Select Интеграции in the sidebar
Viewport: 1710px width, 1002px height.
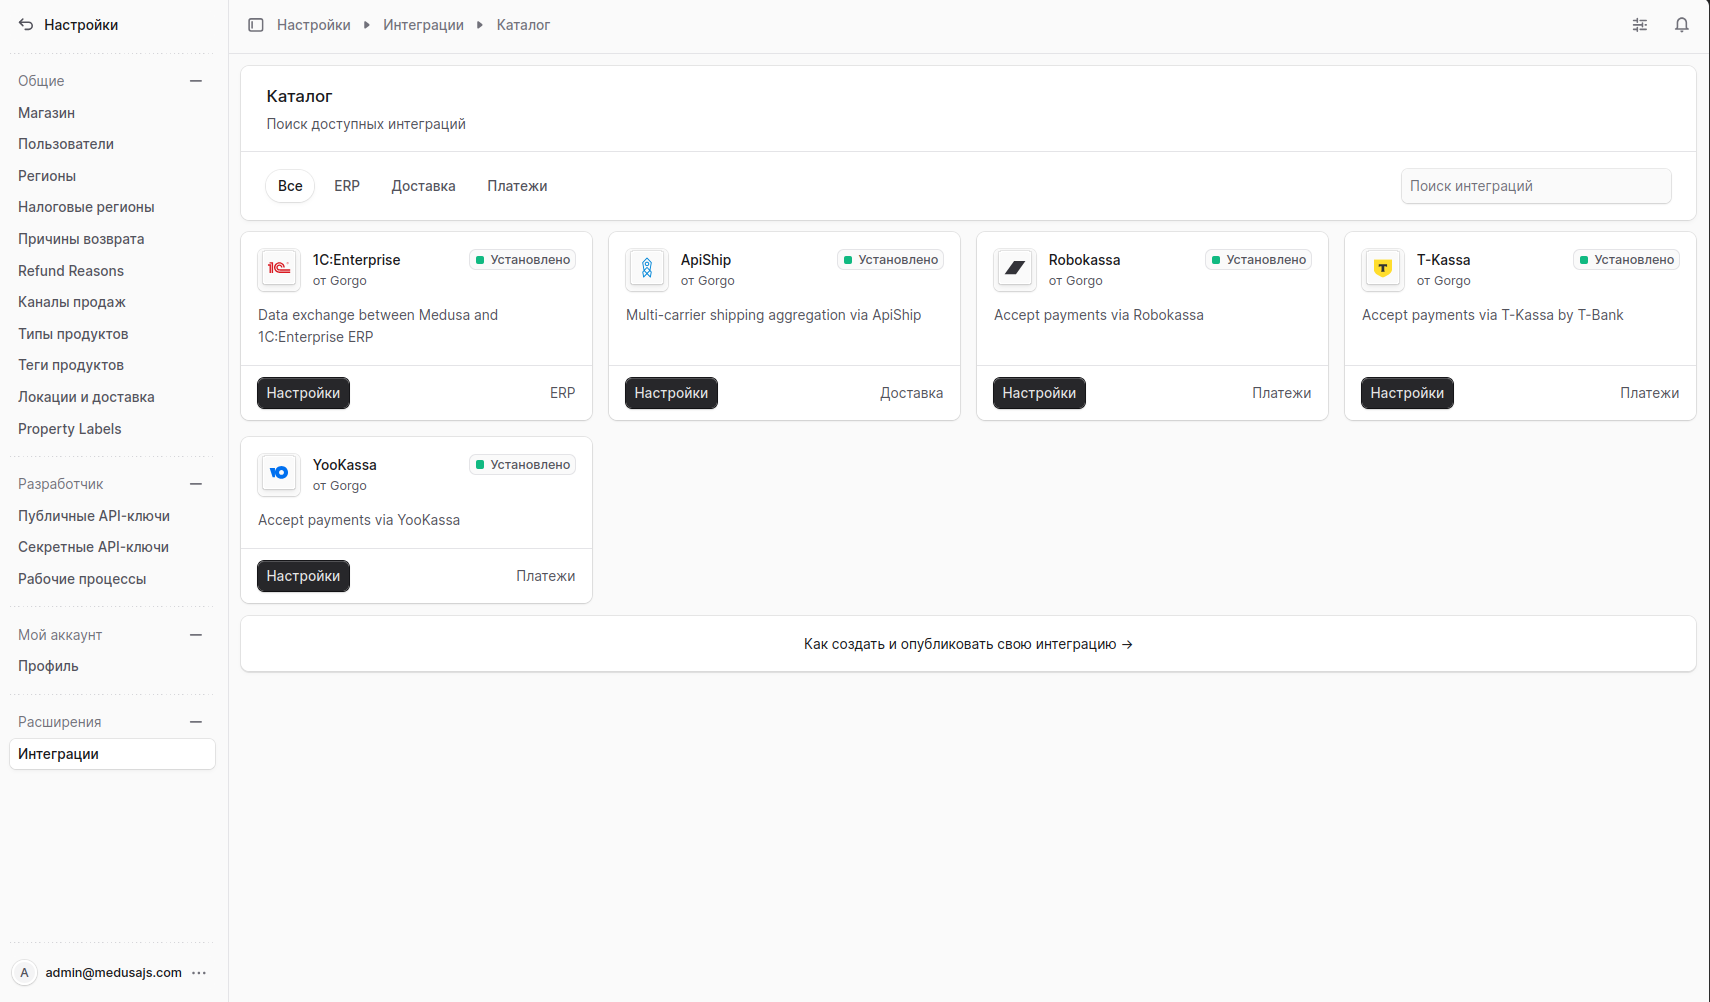(x=112, y=754)
